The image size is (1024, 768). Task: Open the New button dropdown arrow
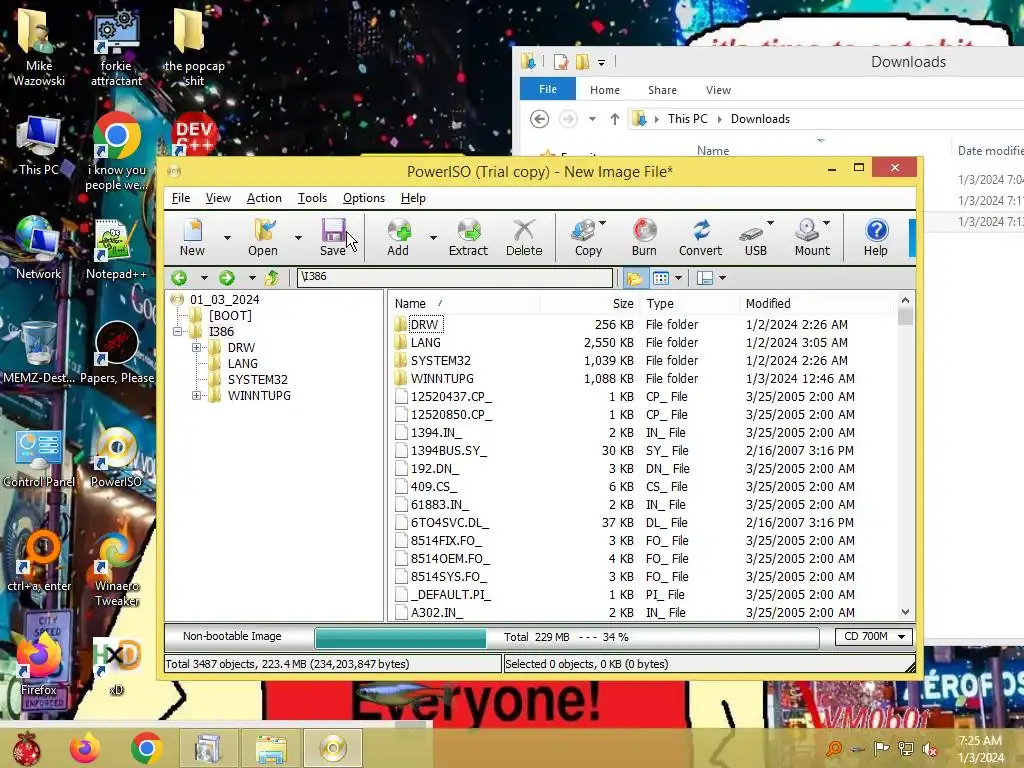[227, 238]
